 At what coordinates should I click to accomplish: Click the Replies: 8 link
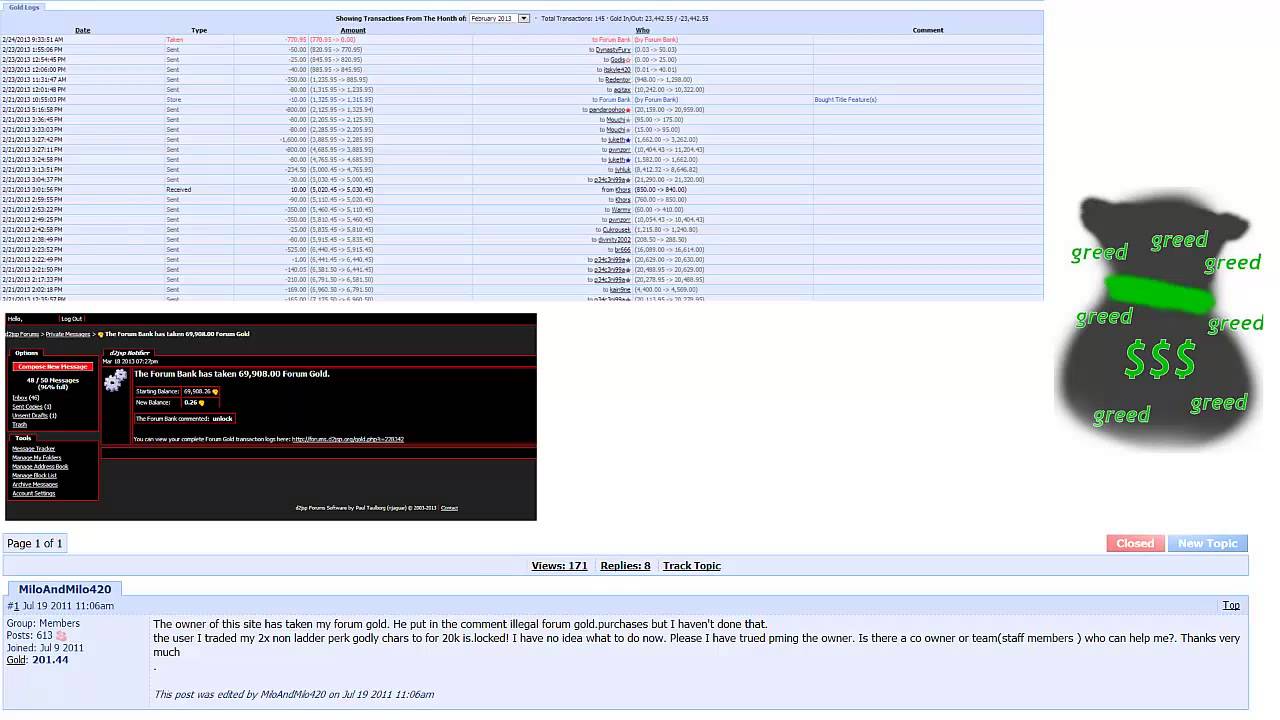625,566
